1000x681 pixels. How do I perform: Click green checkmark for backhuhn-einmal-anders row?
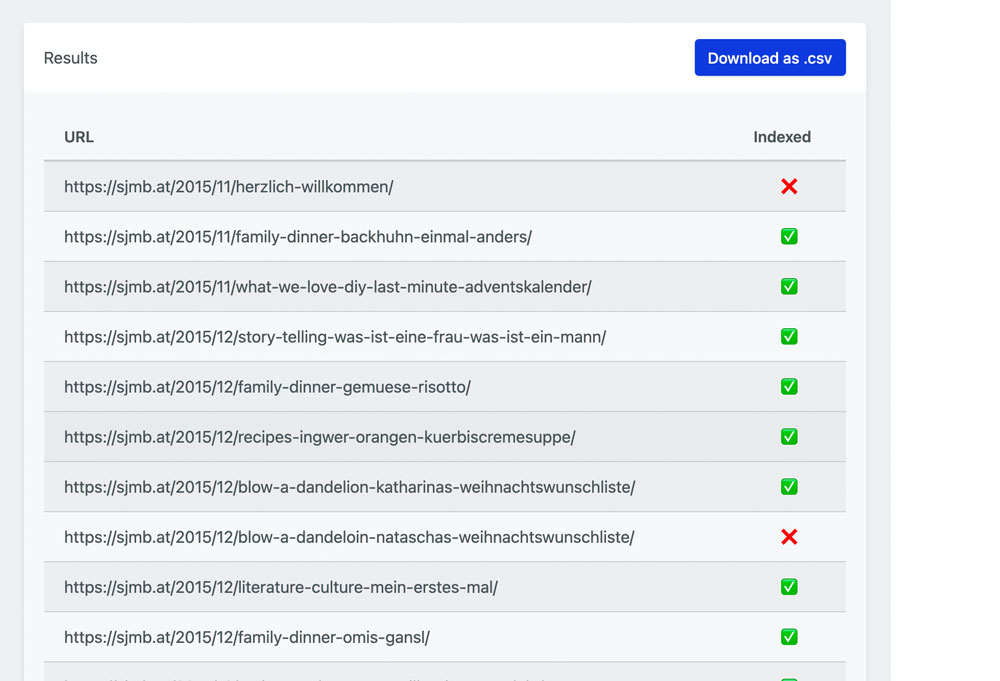click(789, 237)
